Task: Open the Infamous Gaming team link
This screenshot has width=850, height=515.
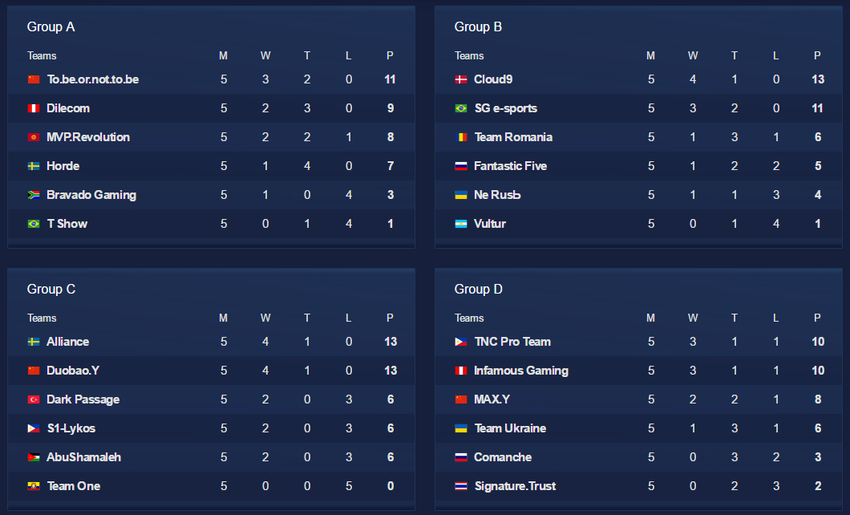Action: [521, 371]
